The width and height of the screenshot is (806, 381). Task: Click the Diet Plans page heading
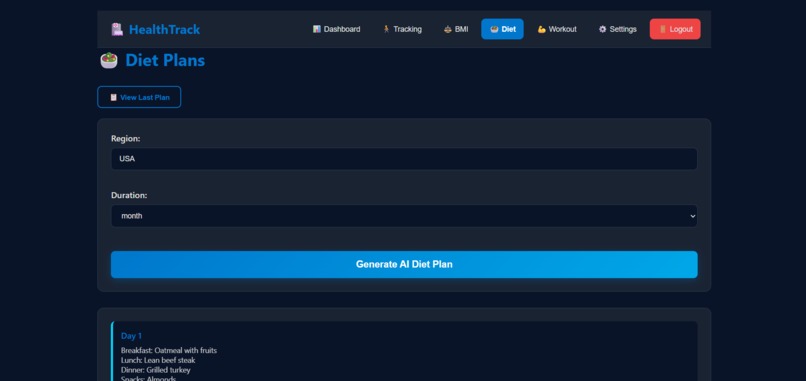coord(165,61)
